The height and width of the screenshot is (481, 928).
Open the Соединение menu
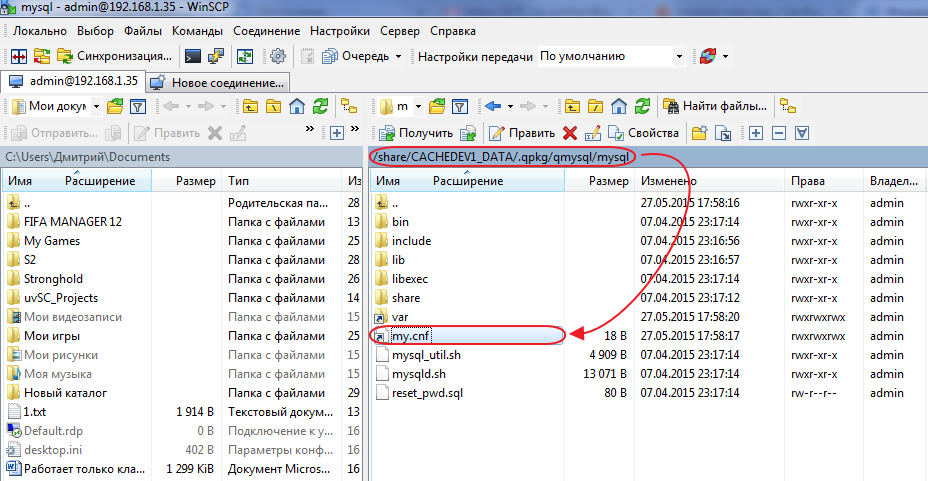(266, 31)
